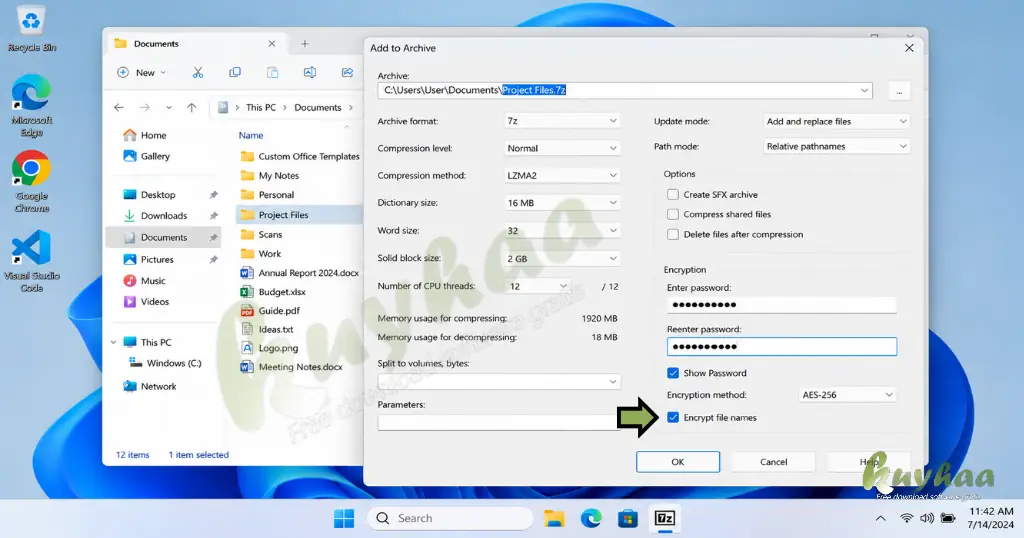The width and height of the screenshot is (1024, 538).
Task: Open Edge from the taskbar
Action: (x=591, y=518)
